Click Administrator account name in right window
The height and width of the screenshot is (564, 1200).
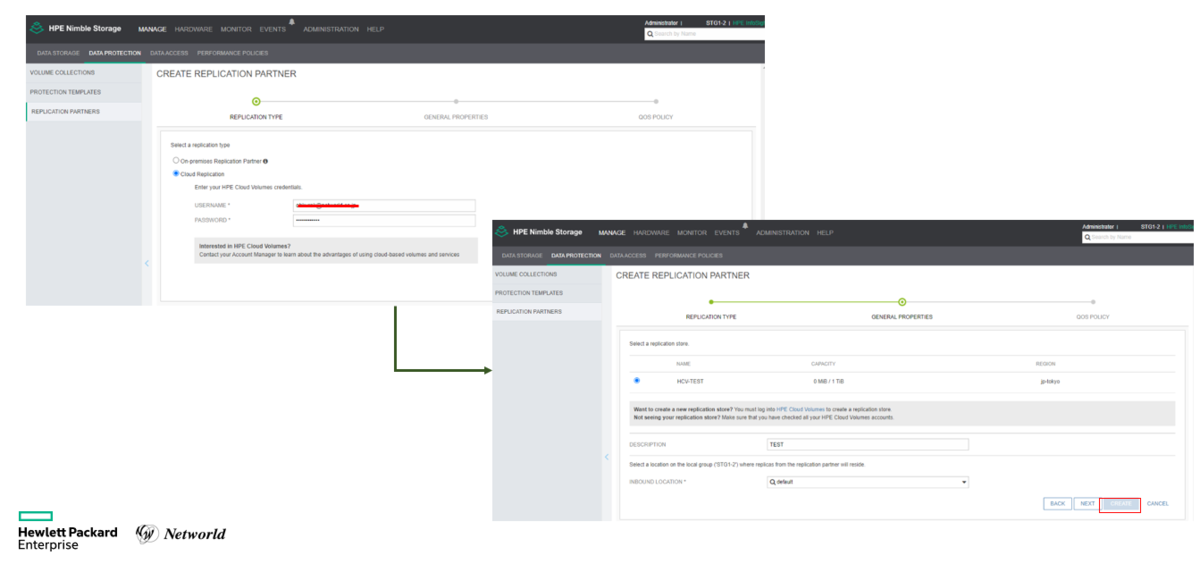pos(1098,226)
